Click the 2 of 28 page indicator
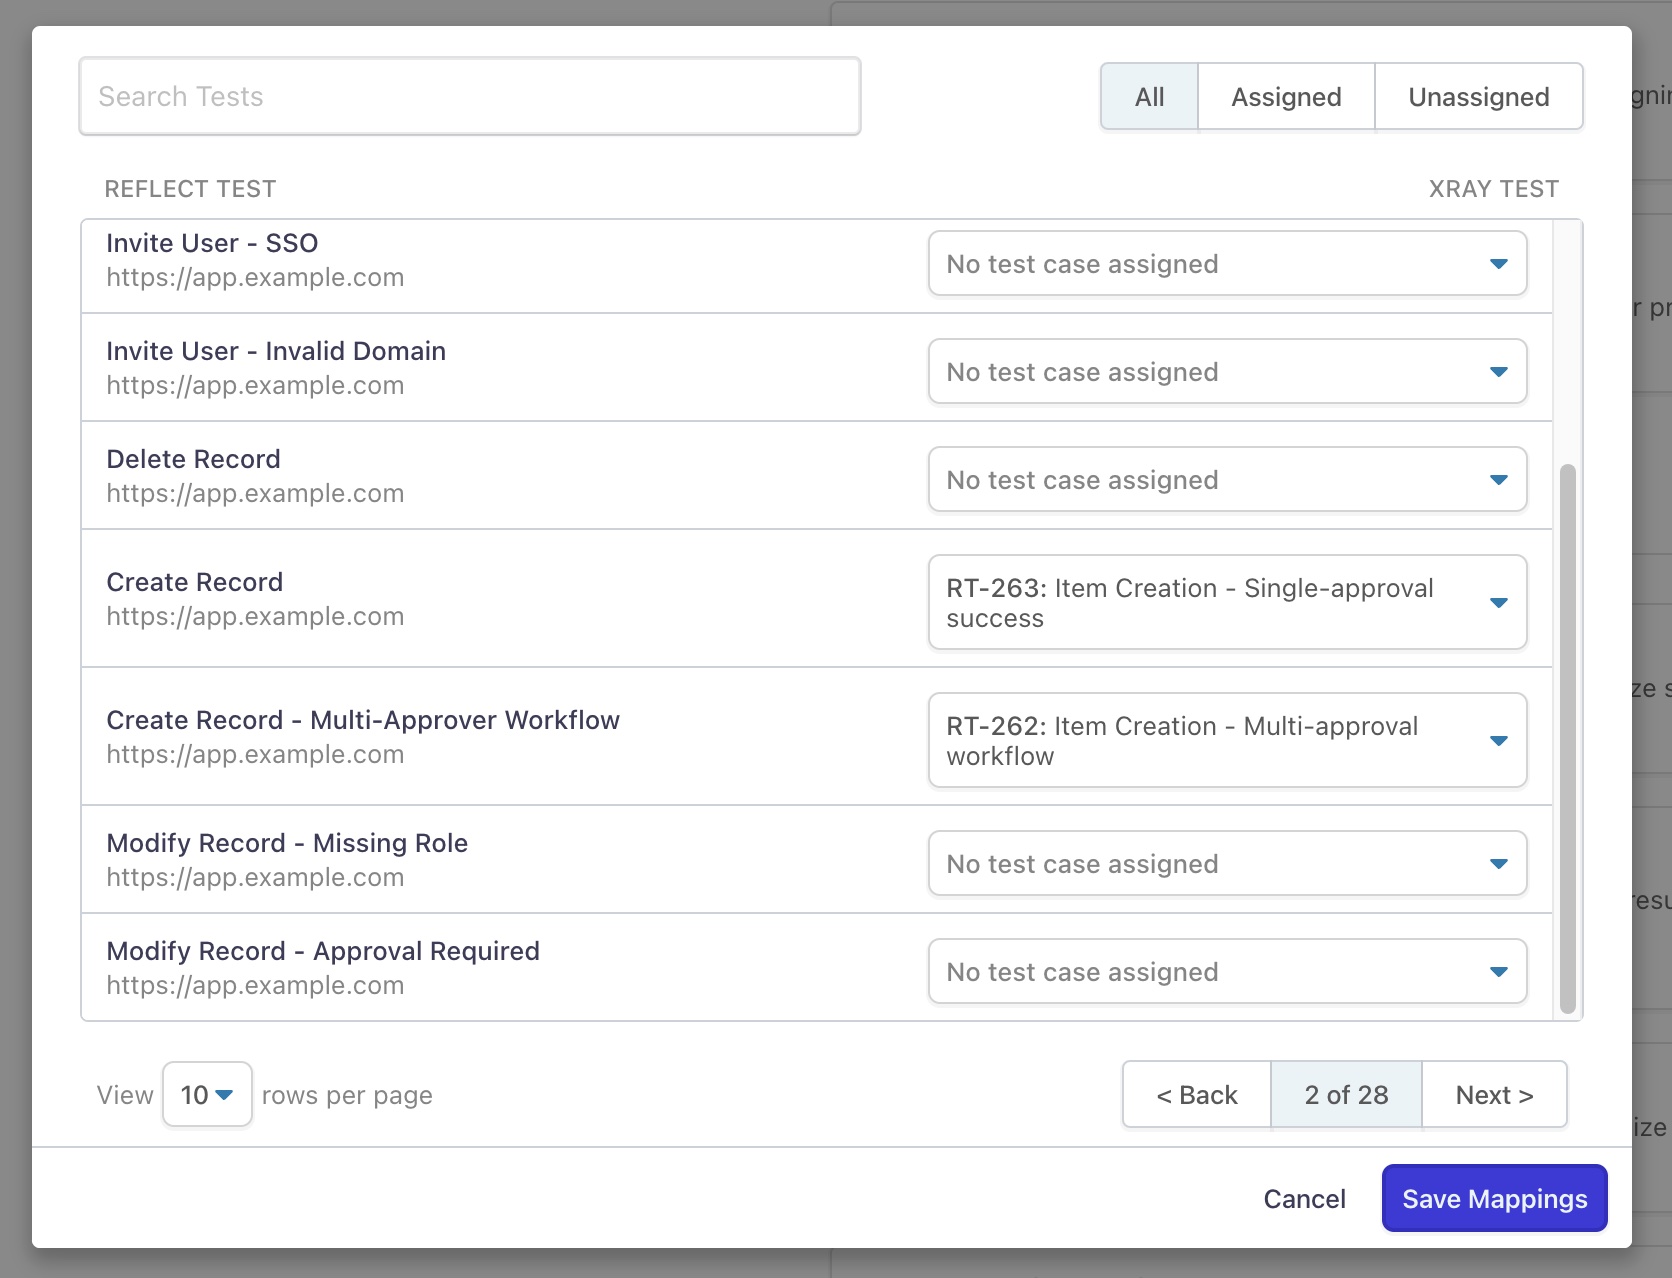Image resolution: width=1672 pixels, height=1278 pixels. tap(1346, 1095)
